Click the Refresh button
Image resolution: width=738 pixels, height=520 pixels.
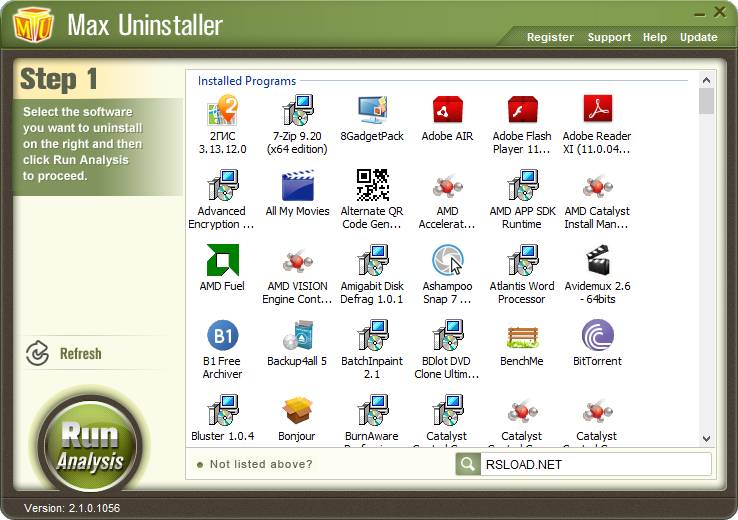pos(64,353)
